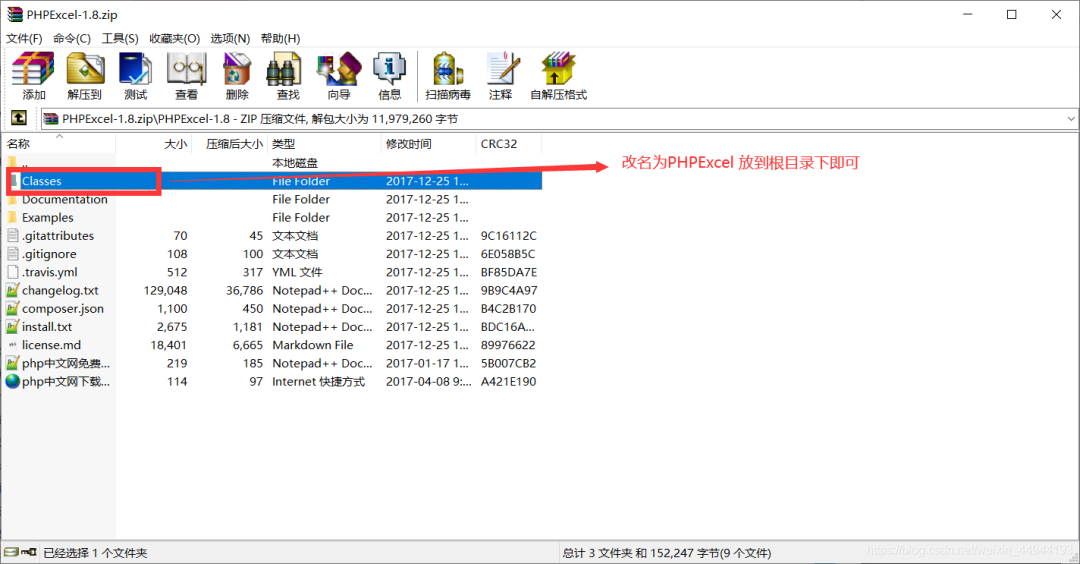Click the drive icon in status bar
1080x564 pixels.
[x=11, y=552]
